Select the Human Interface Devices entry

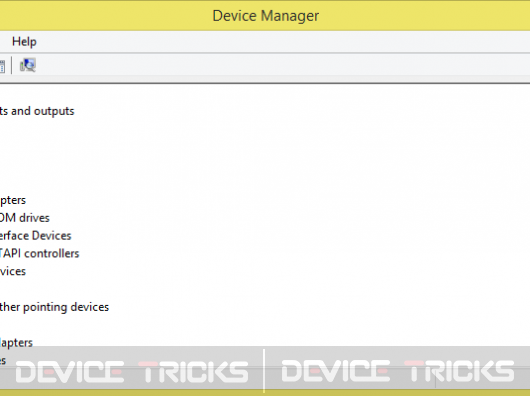click(x=35, y=236)
